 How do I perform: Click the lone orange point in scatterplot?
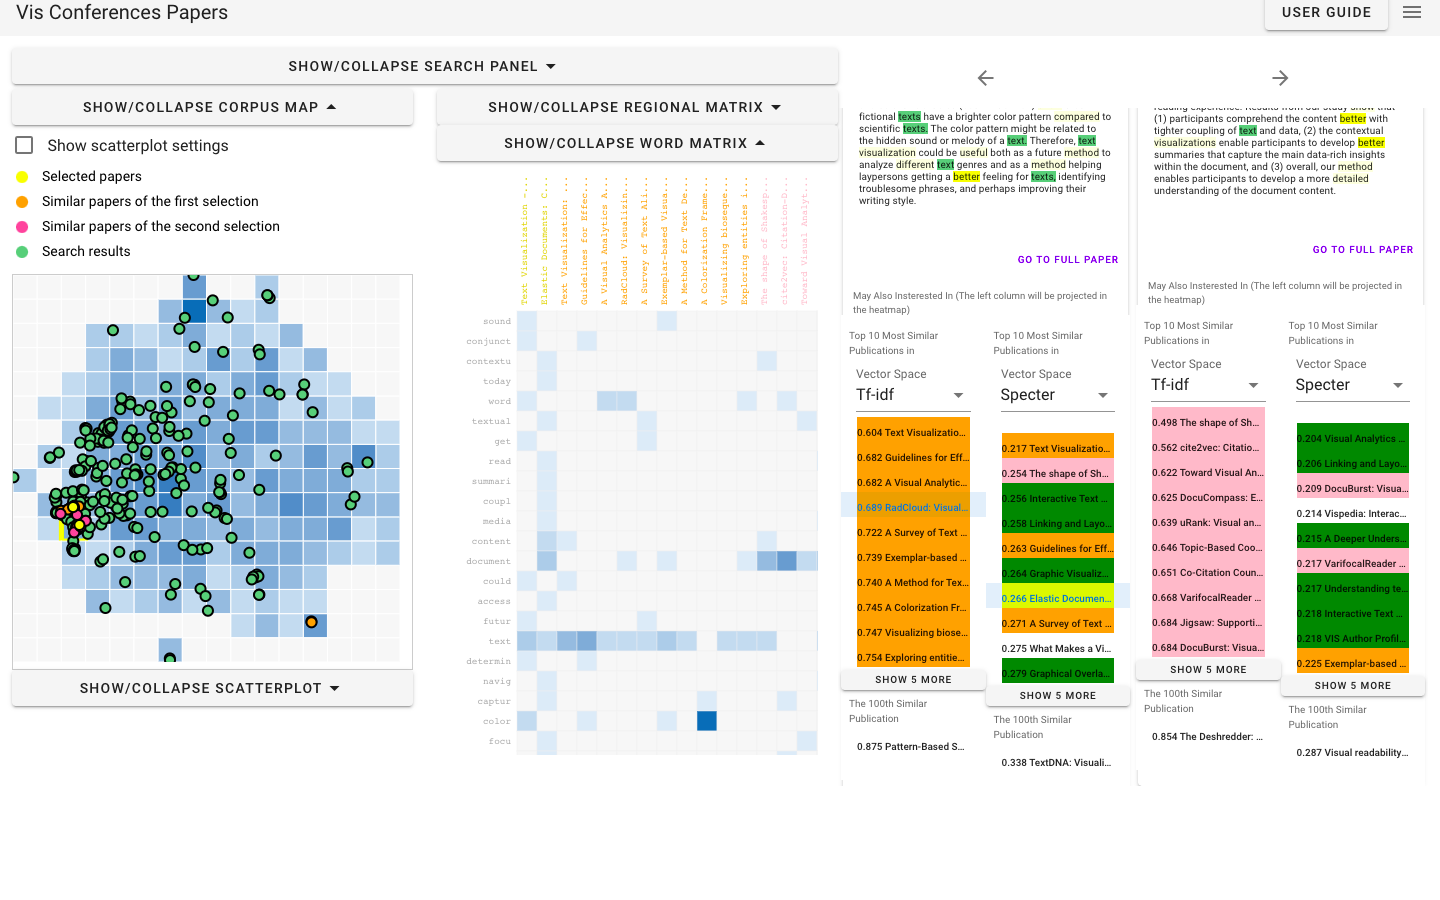tap(311, 622)
